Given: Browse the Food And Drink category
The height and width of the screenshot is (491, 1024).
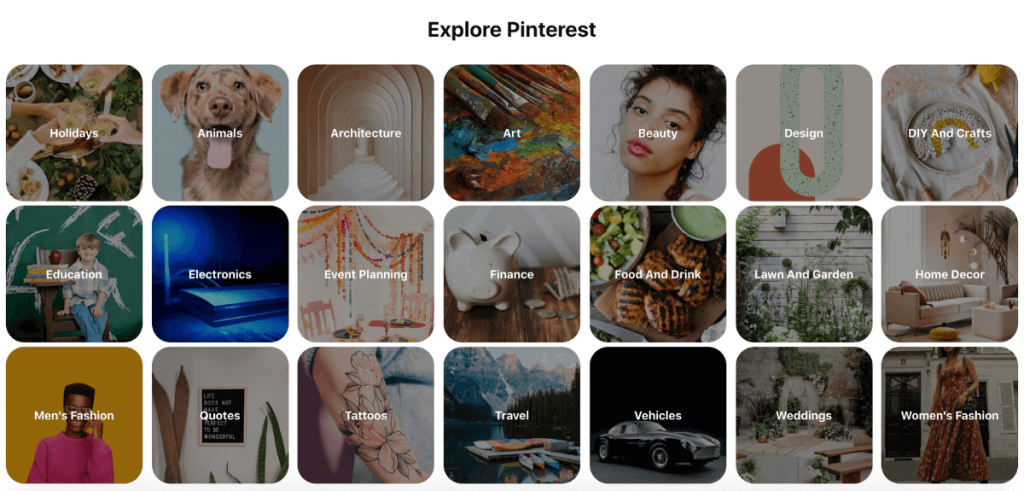Looking at the screenshot, I should click(x=658, y=274).
